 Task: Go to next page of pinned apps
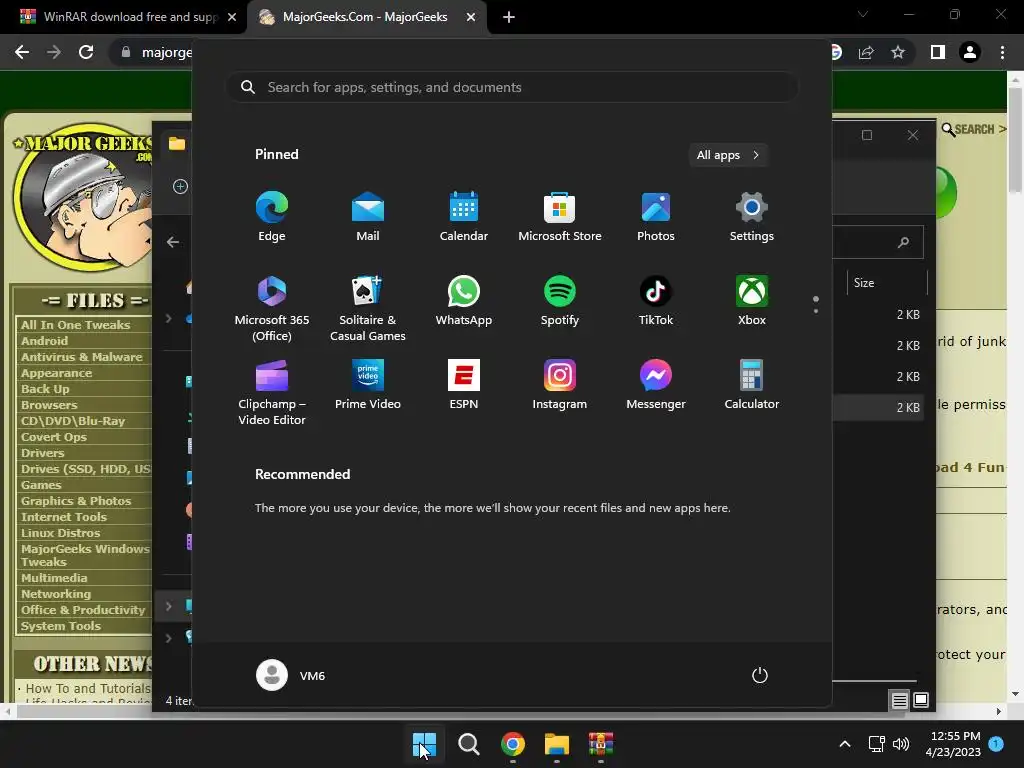[816, 311]
